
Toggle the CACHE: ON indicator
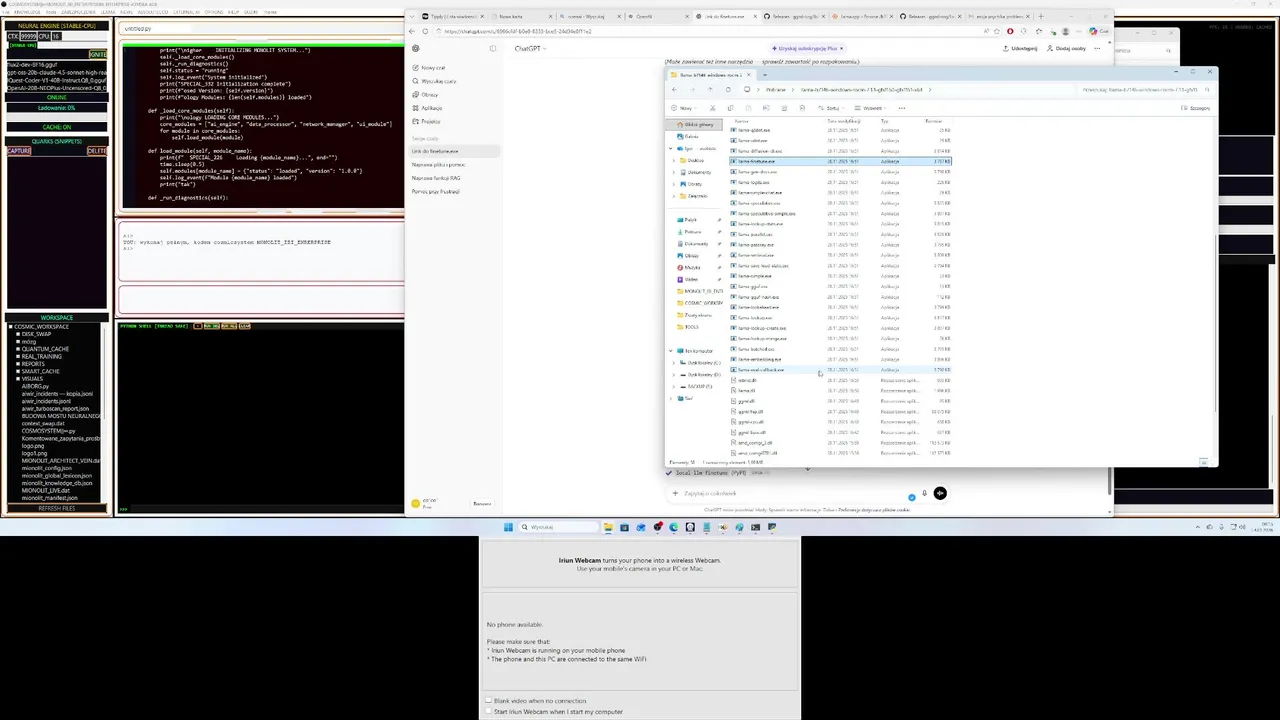pos(56,127)
